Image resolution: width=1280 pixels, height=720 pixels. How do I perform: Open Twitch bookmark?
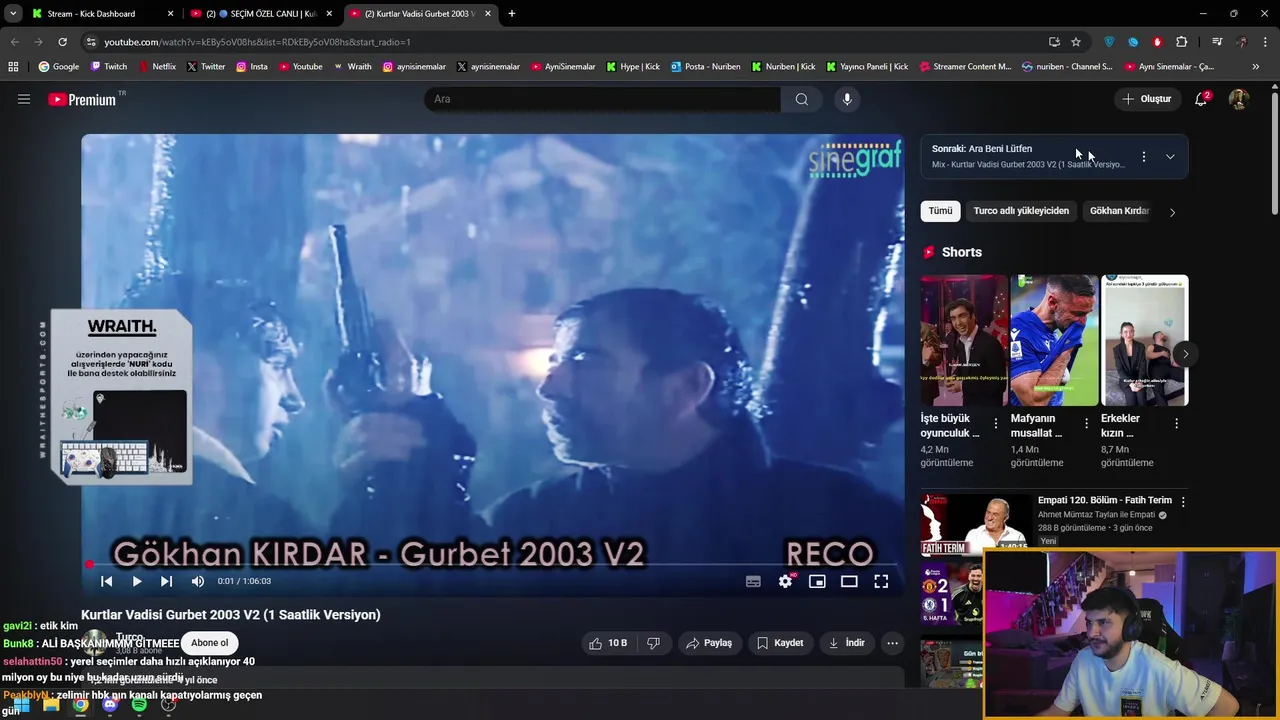pos(109,67)
